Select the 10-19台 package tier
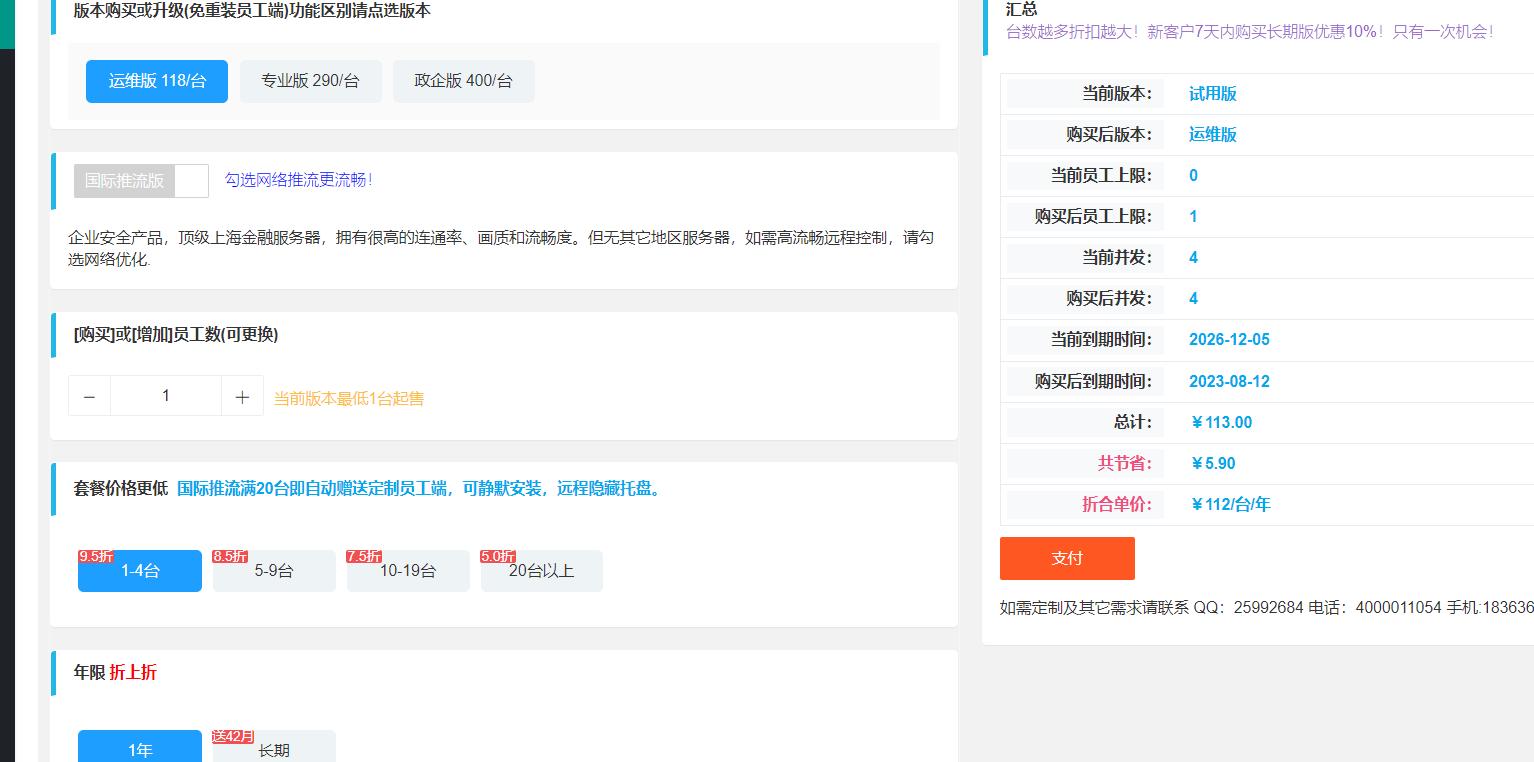Screen dimensions: 1534x762 (408, 571)
